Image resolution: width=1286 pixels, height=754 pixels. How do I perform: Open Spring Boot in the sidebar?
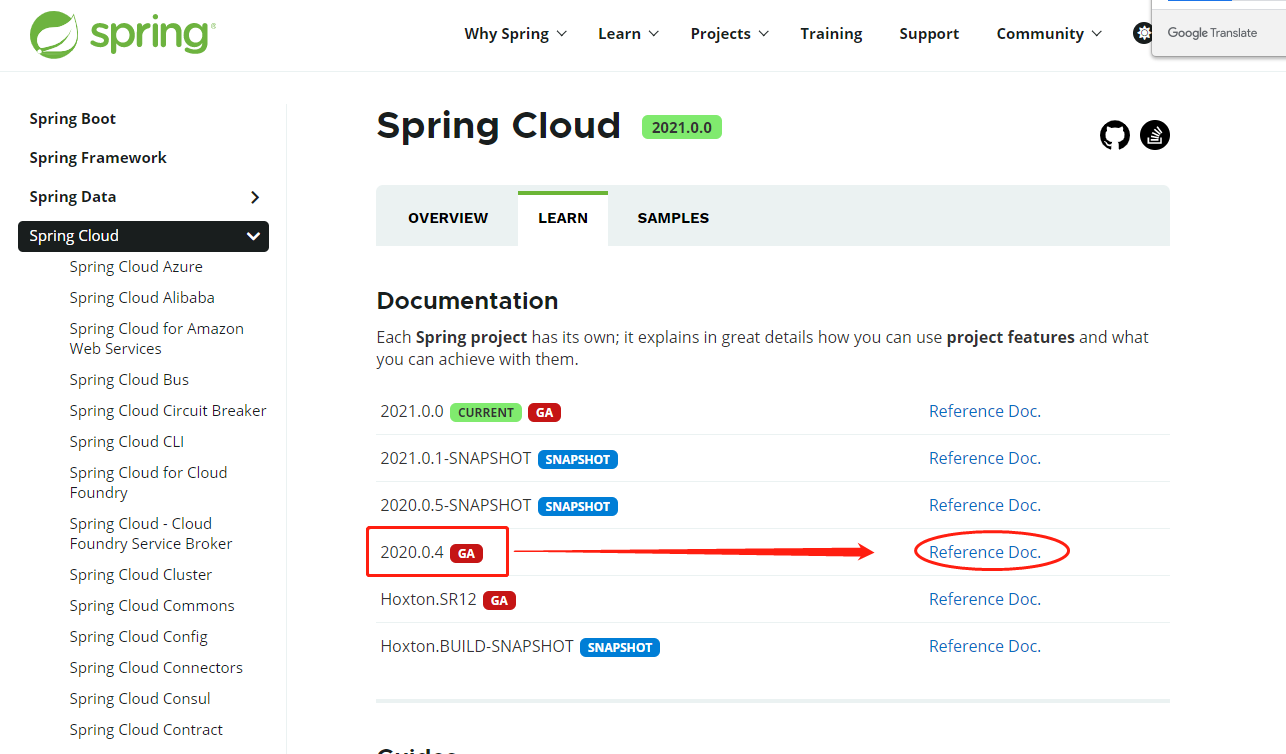click(x=72, y=119)
